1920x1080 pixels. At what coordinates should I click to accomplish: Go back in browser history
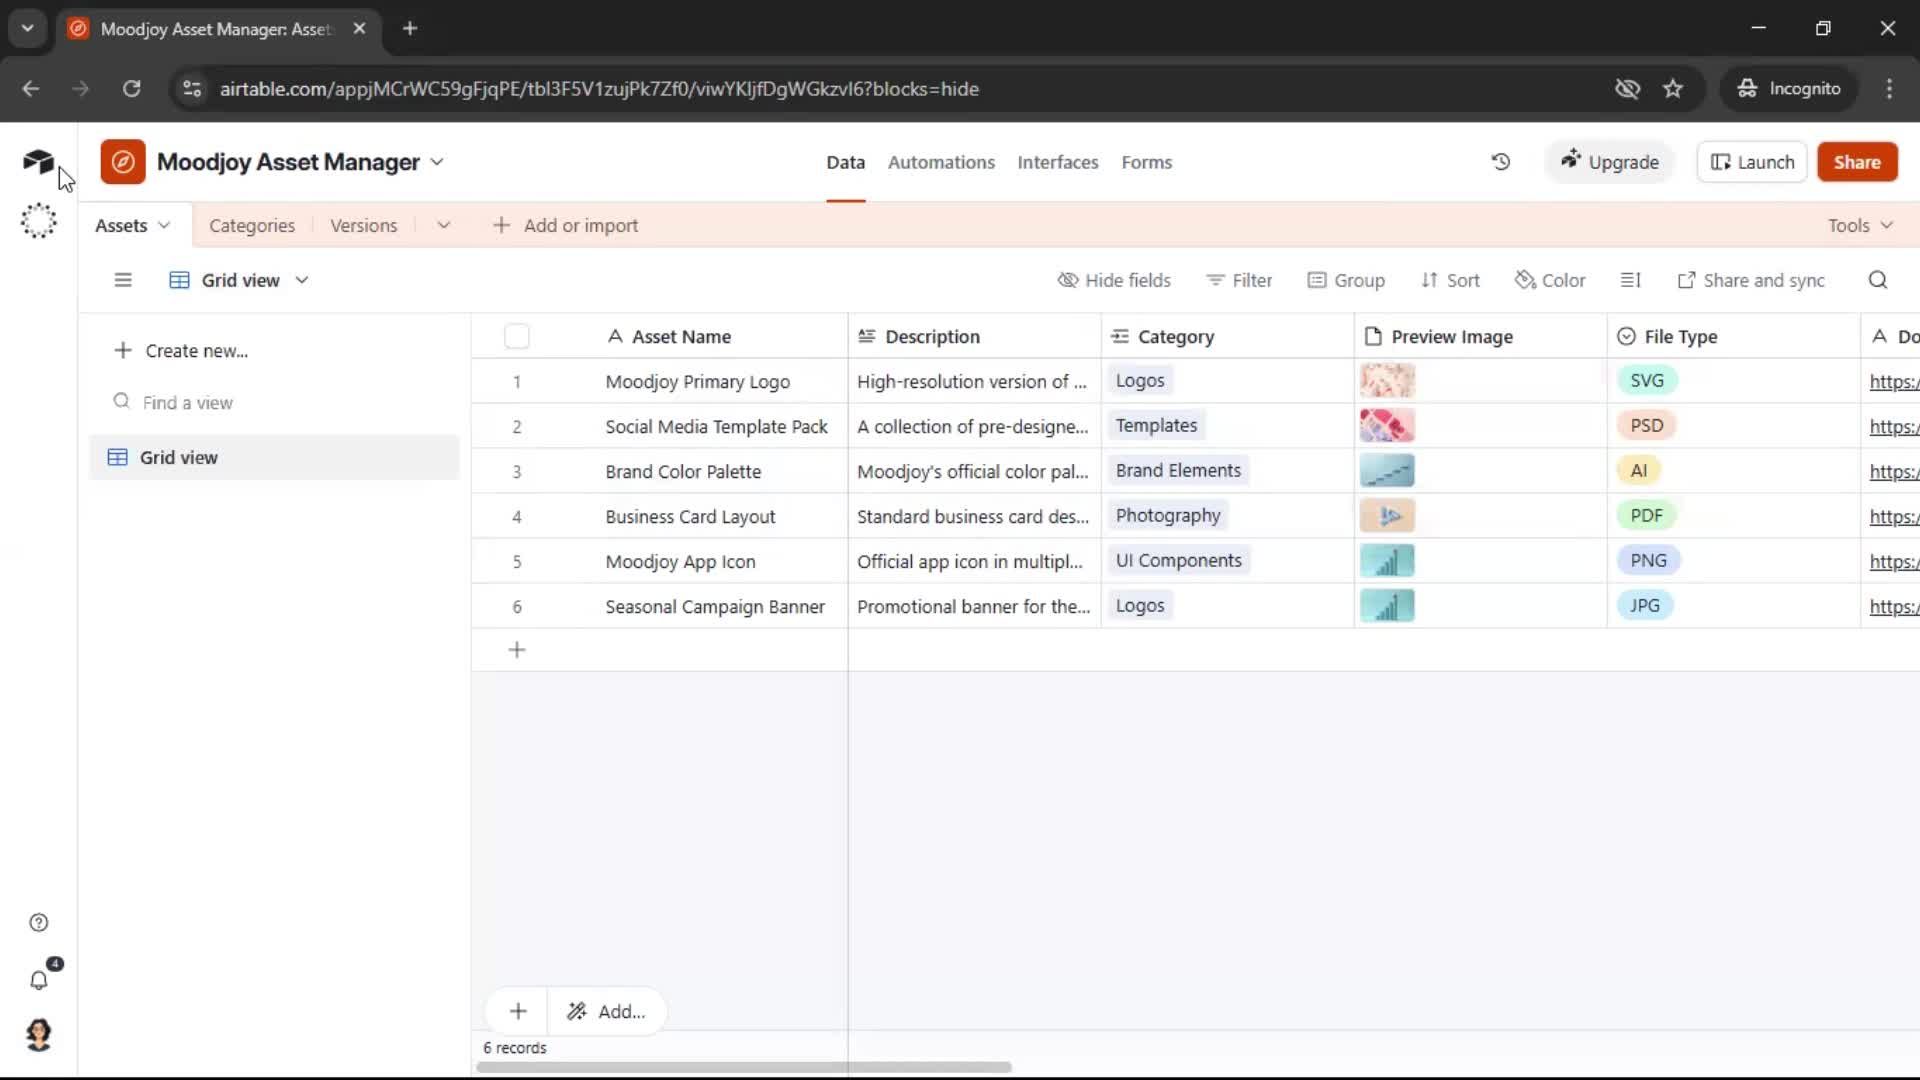pos(31,88)
